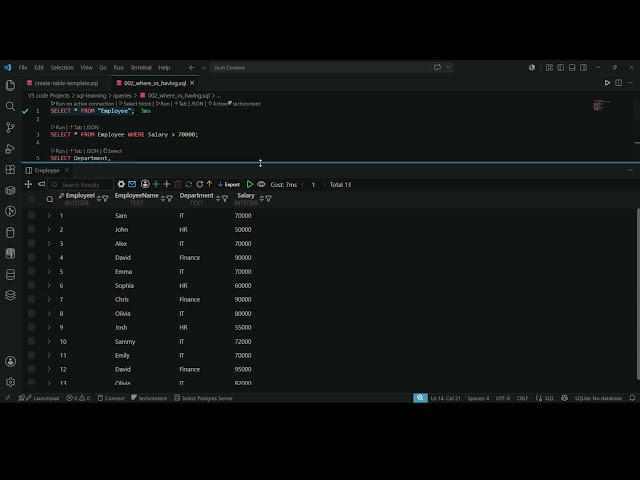The height and width of the screenshot is (480, 640).
Task: Click the notifications bell in the status bar
Action: [632, 398]
